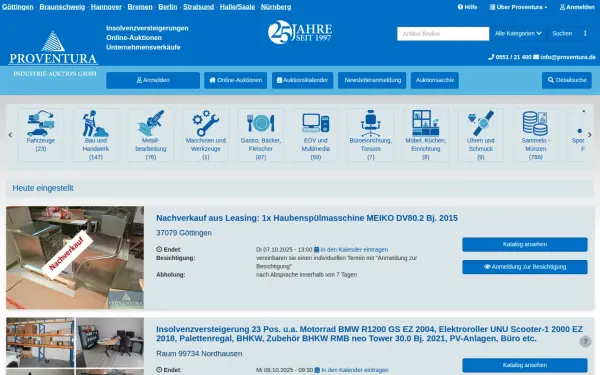Go to the Halle/Saale location link

237,7
